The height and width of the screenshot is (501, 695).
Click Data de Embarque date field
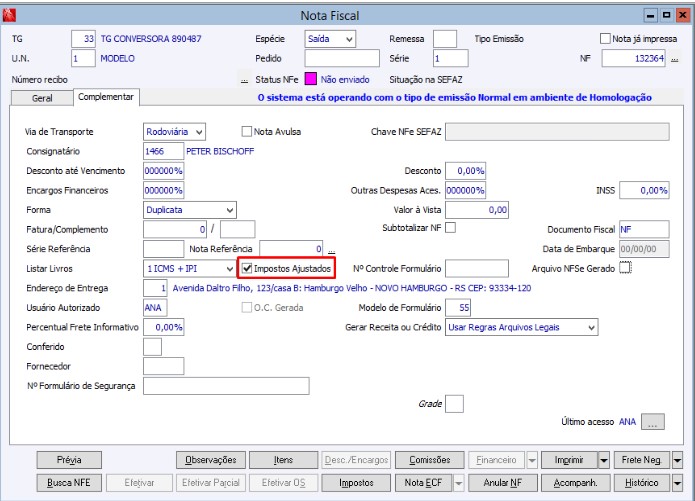click(644, 249)
